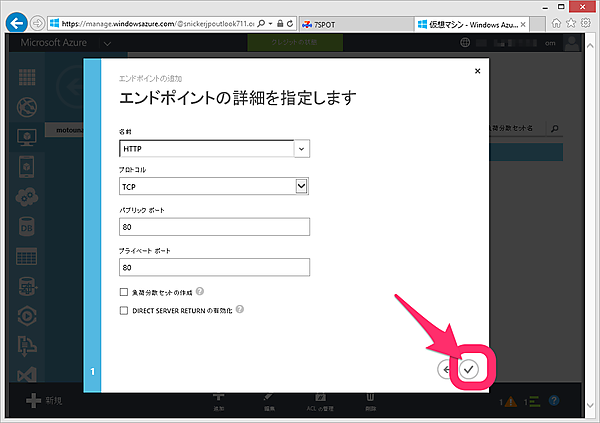Screen dimensions: 600x423
Task: Expand the protocol dropdown showing TCP
Action: coord(301,186)
